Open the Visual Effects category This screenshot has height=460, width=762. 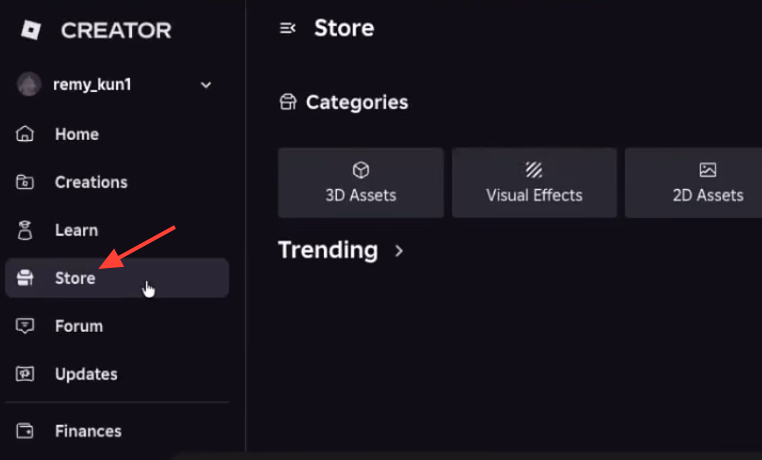(x=534, y=183)
